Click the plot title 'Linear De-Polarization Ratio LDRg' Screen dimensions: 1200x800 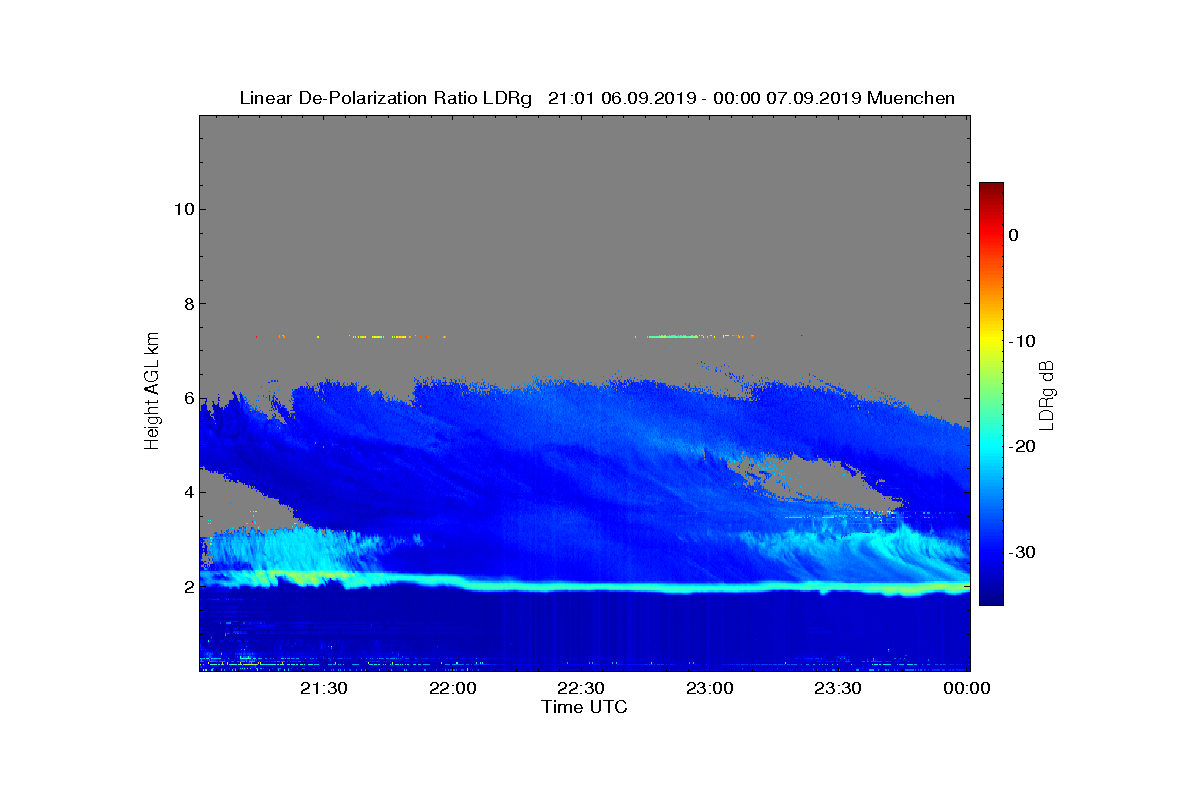[386, 98]
